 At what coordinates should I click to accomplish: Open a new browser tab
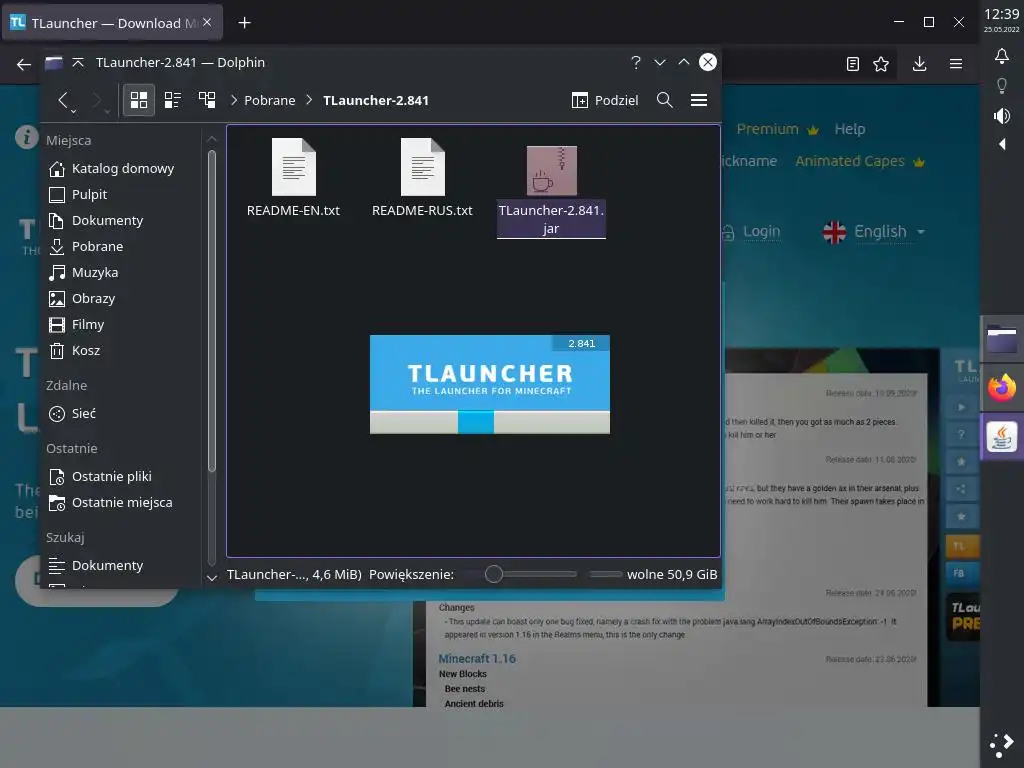(244, 23)
